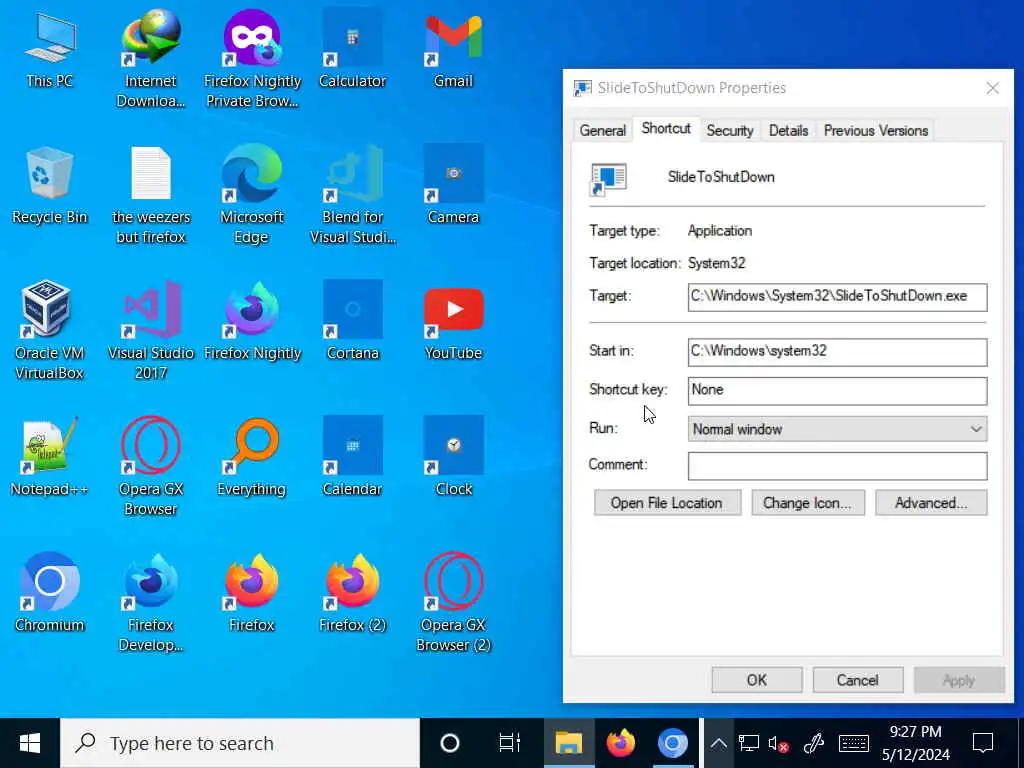Close the SlideToShutDown Properties window
The height and width of the screenshot is (768, 1024).
(x=993, y=88)
